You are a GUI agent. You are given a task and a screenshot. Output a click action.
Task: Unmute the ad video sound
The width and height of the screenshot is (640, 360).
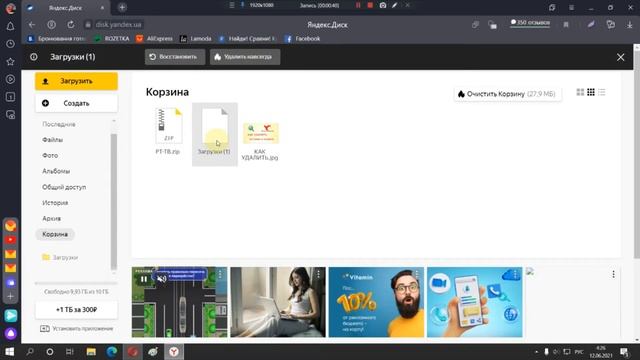(162, 279)
